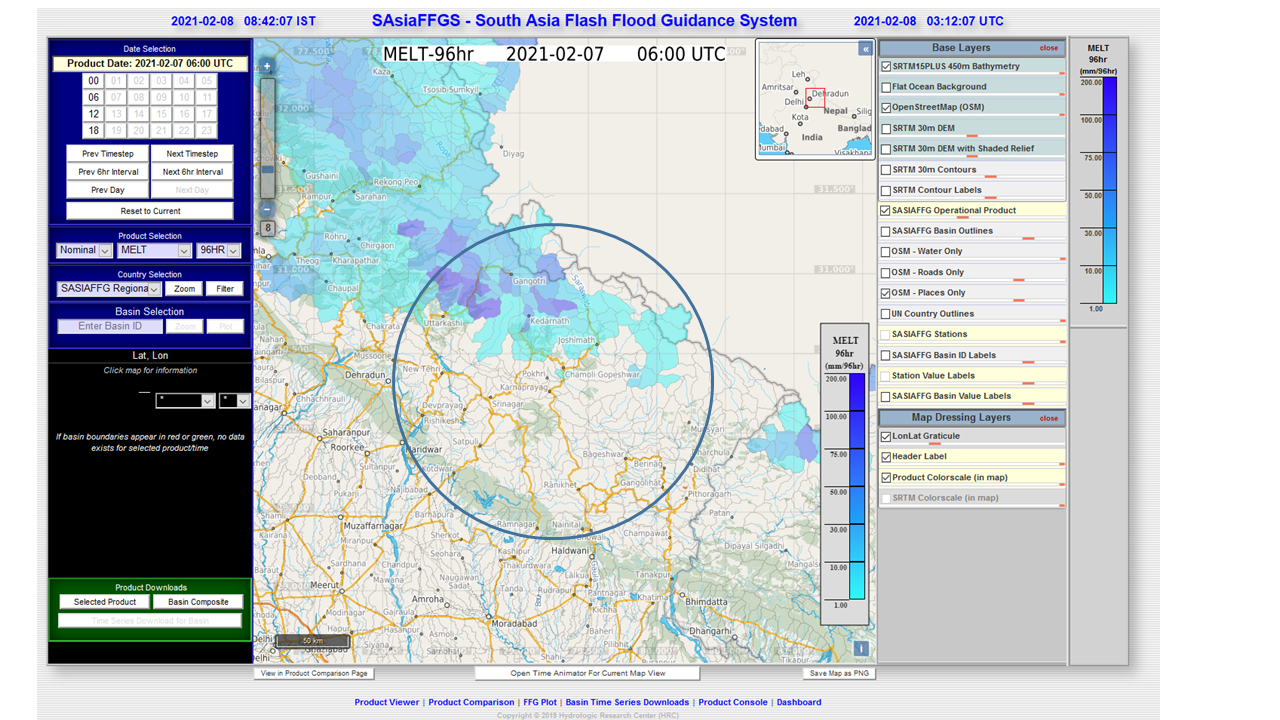Close the Base Layers panel
The width and height of the screenshot is (1280, 720).
click(x=1047, y=47)
